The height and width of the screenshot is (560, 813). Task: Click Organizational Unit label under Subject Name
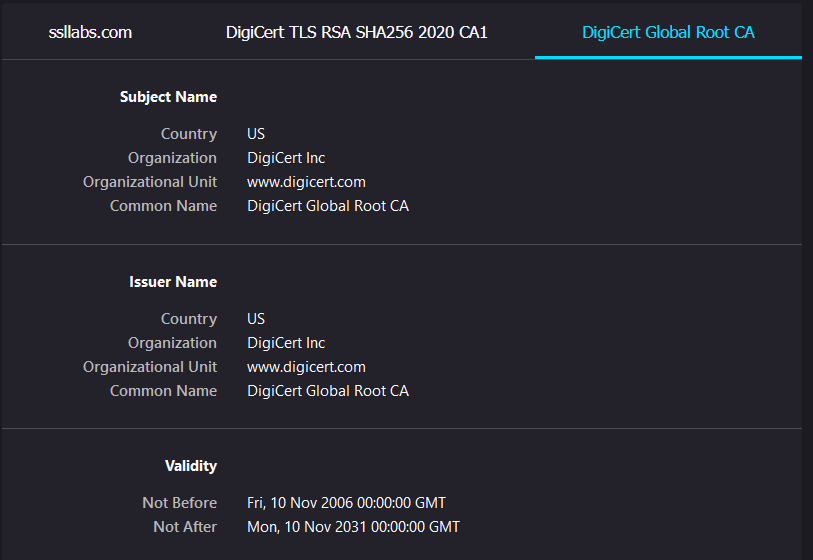point(150,182)
